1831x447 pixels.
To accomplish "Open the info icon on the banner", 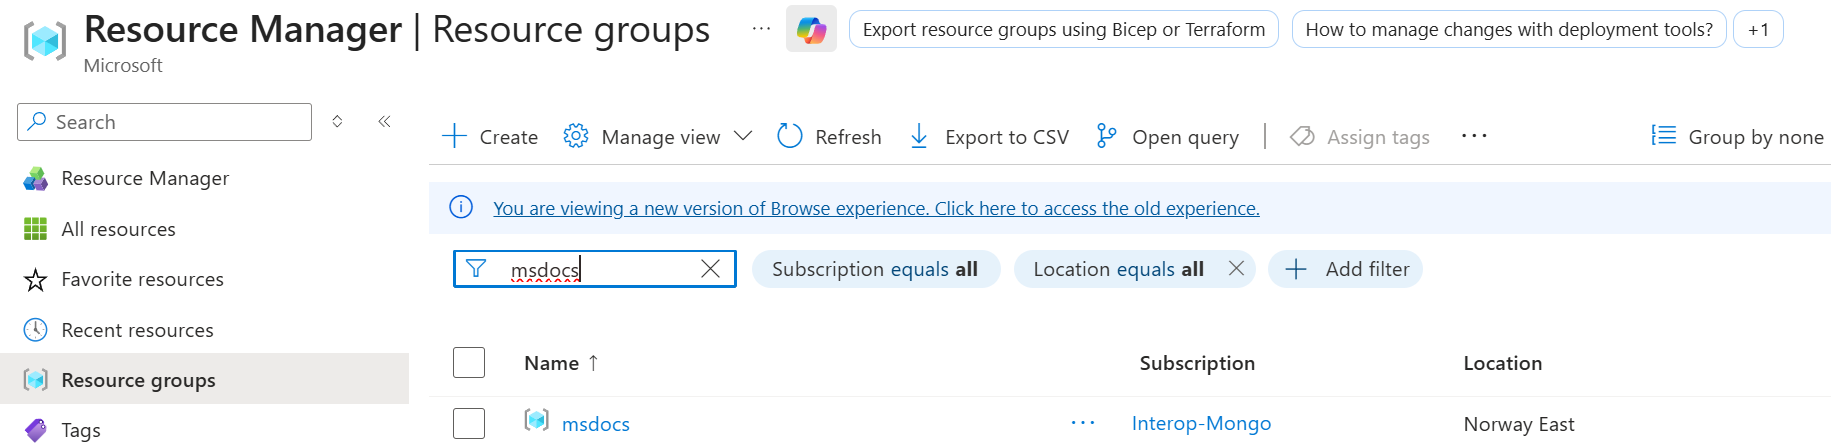I will tap(461, 208).
